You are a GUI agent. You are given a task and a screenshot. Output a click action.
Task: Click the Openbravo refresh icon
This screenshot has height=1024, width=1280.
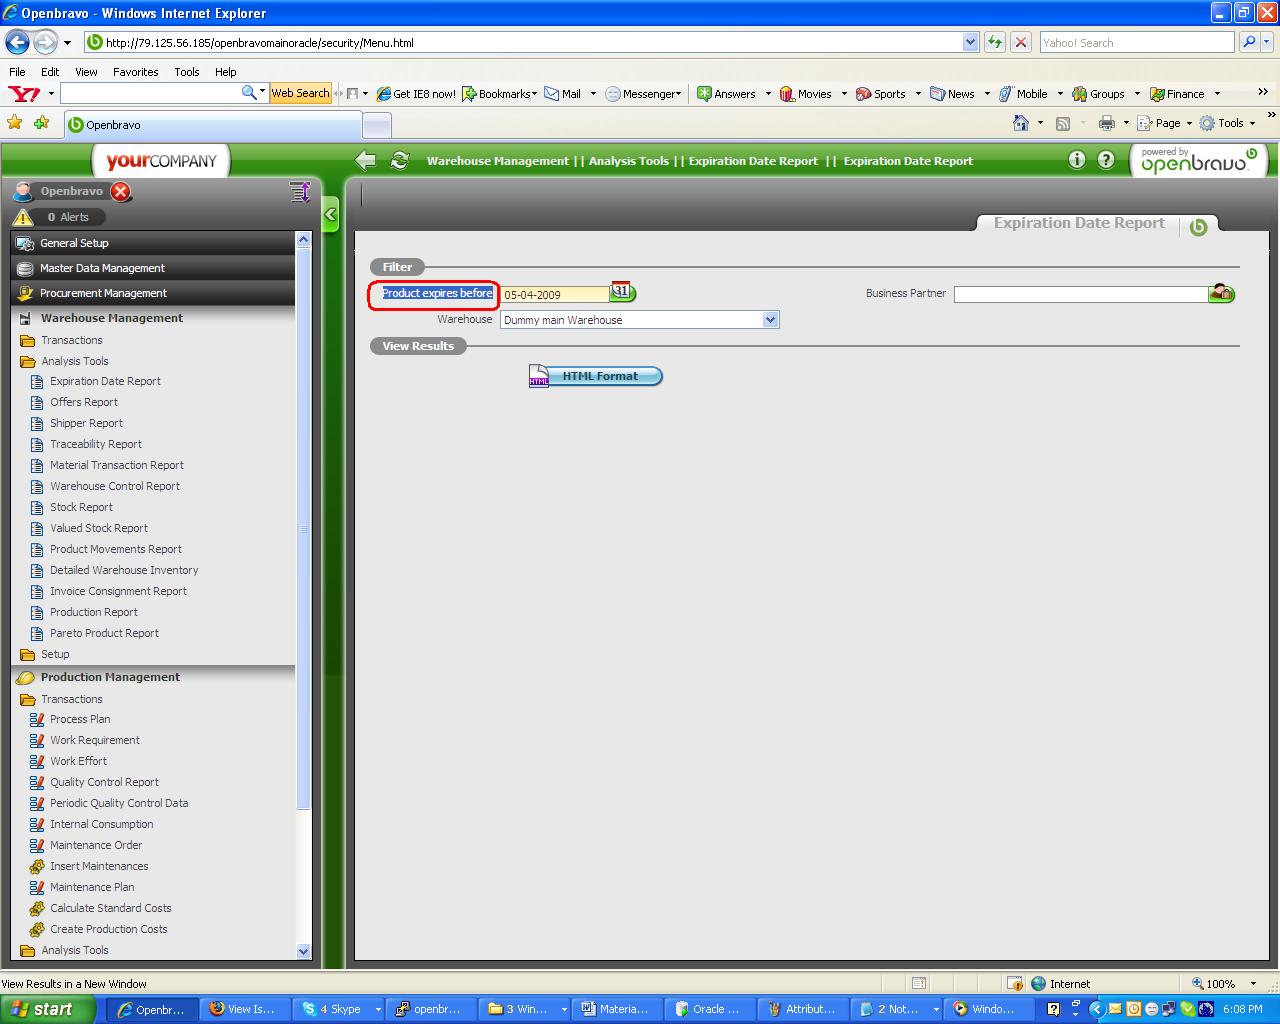tap(399, 160)
